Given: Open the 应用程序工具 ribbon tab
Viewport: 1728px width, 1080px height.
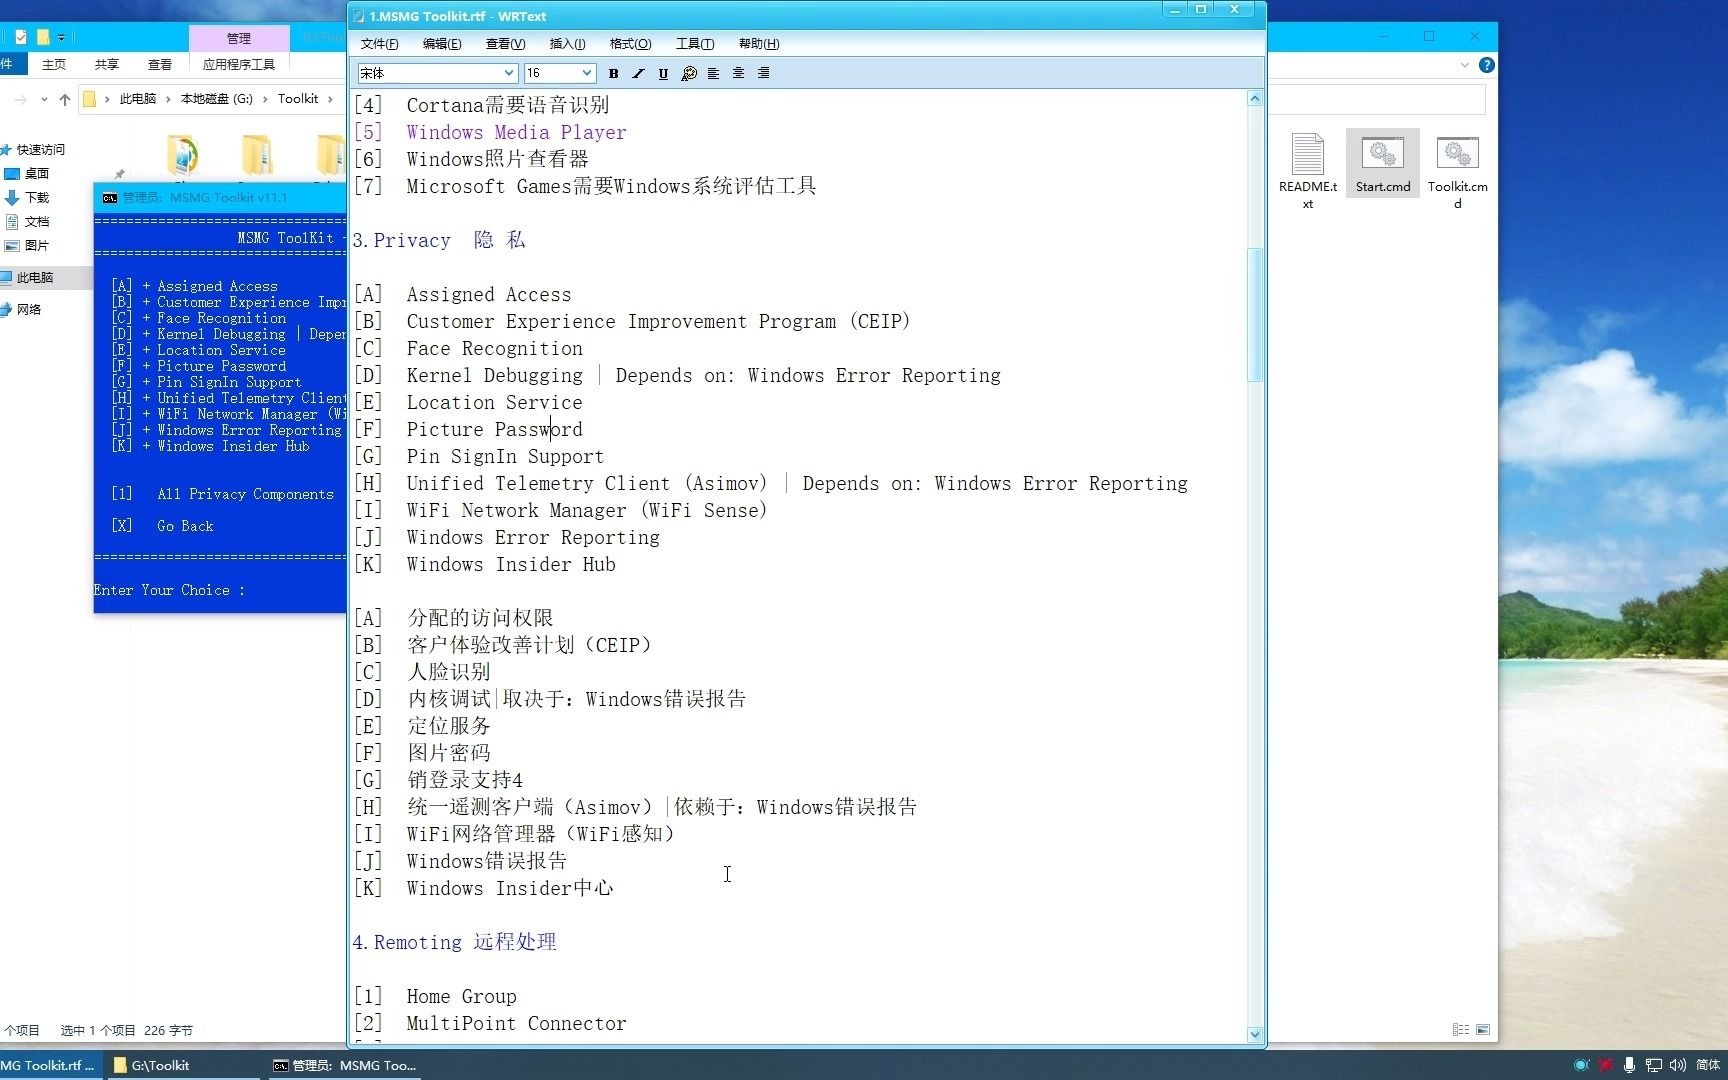Looking at the screenshot, I should (x=239, y=64).
